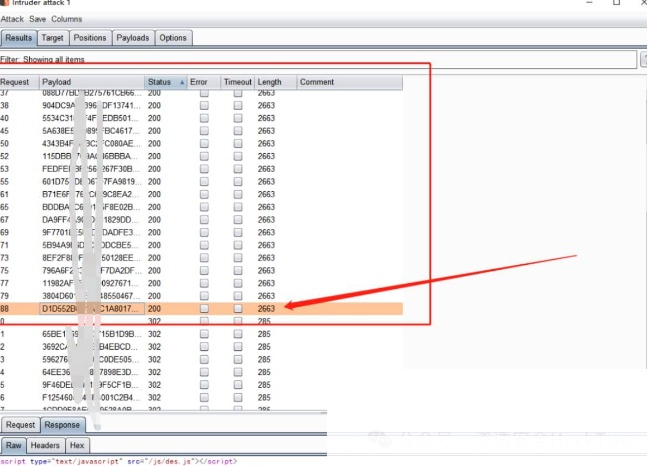Click the Filter: Showing all items bar
The width and height of the screenshot is (654, 466).
pos(318,60)
